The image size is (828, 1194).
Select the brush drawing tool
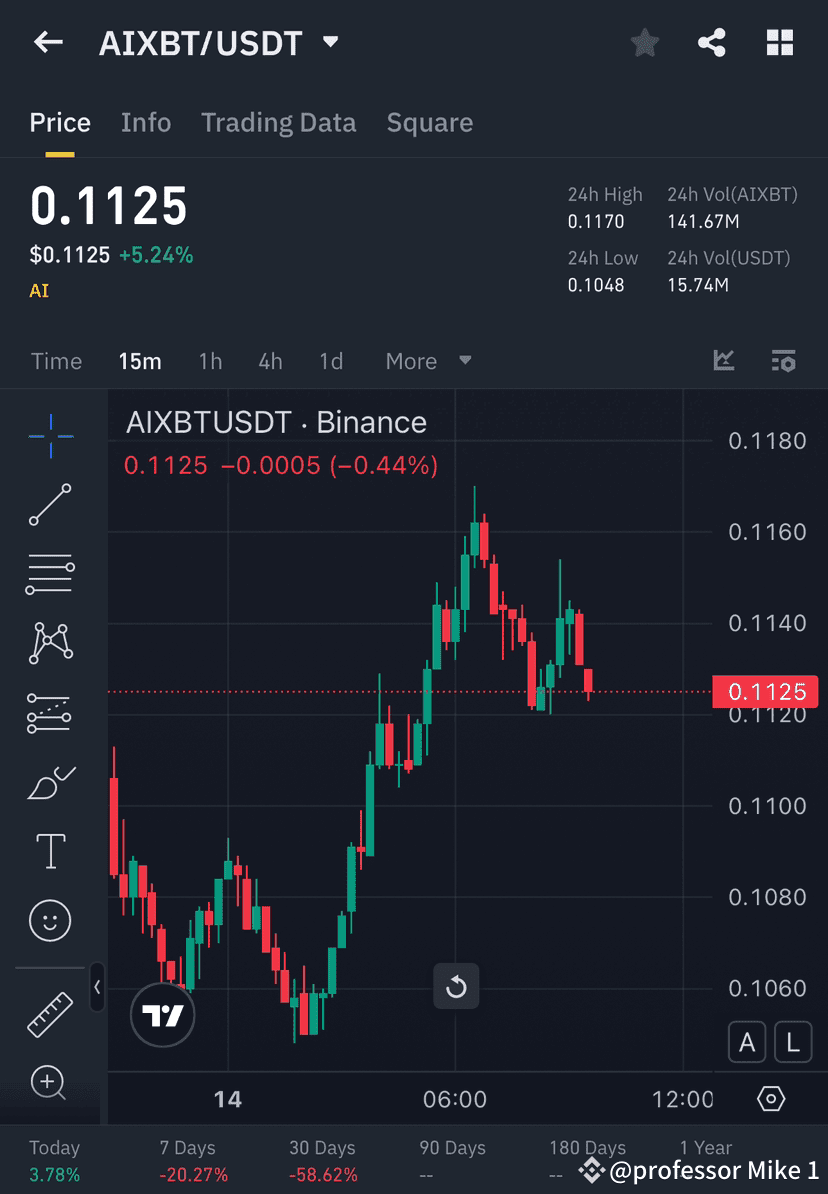[50, 781]
